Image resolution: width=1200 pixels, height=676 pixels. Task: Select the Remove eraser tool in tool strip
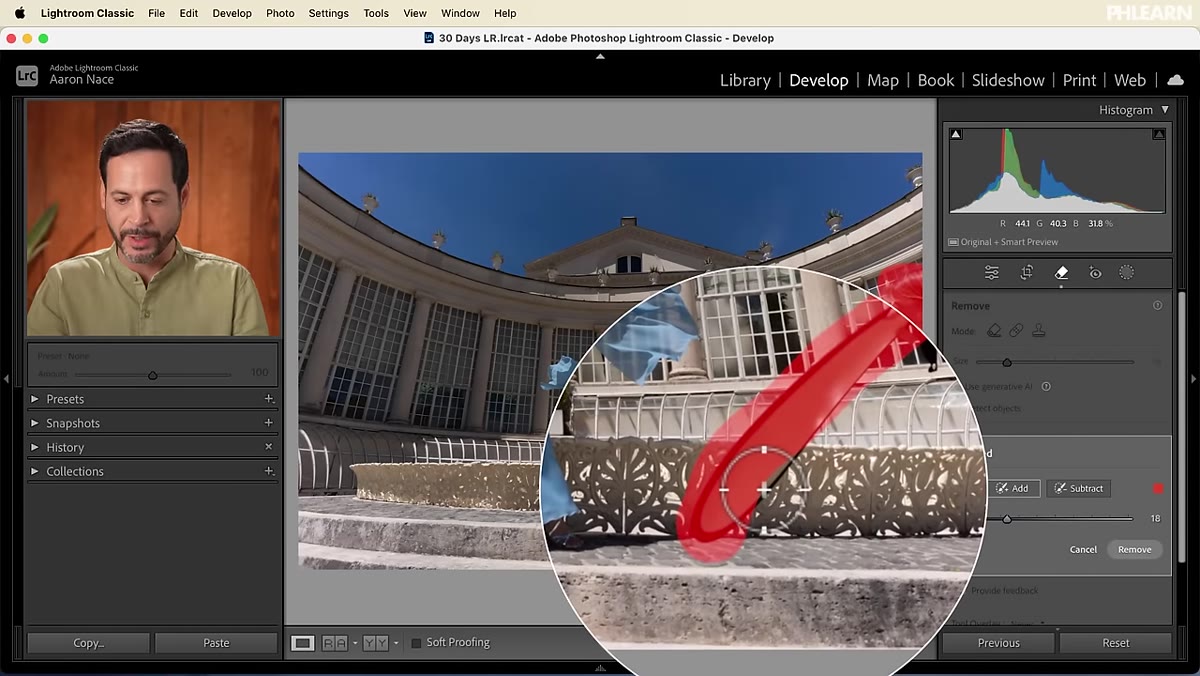(x=1061, y=272)
